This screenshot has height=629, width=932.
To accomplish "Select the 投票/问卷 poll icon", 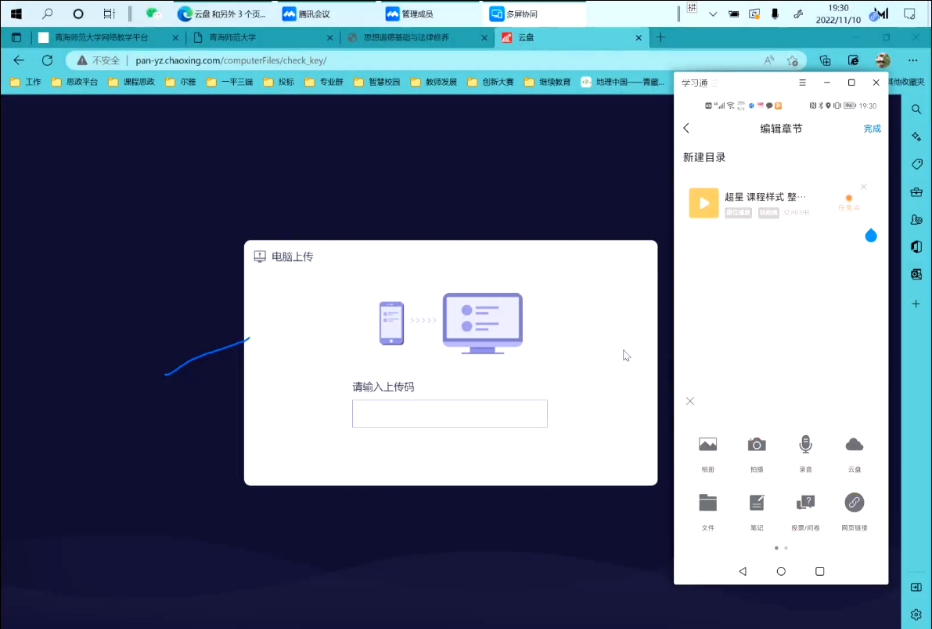I will click(x=805, y=503).
